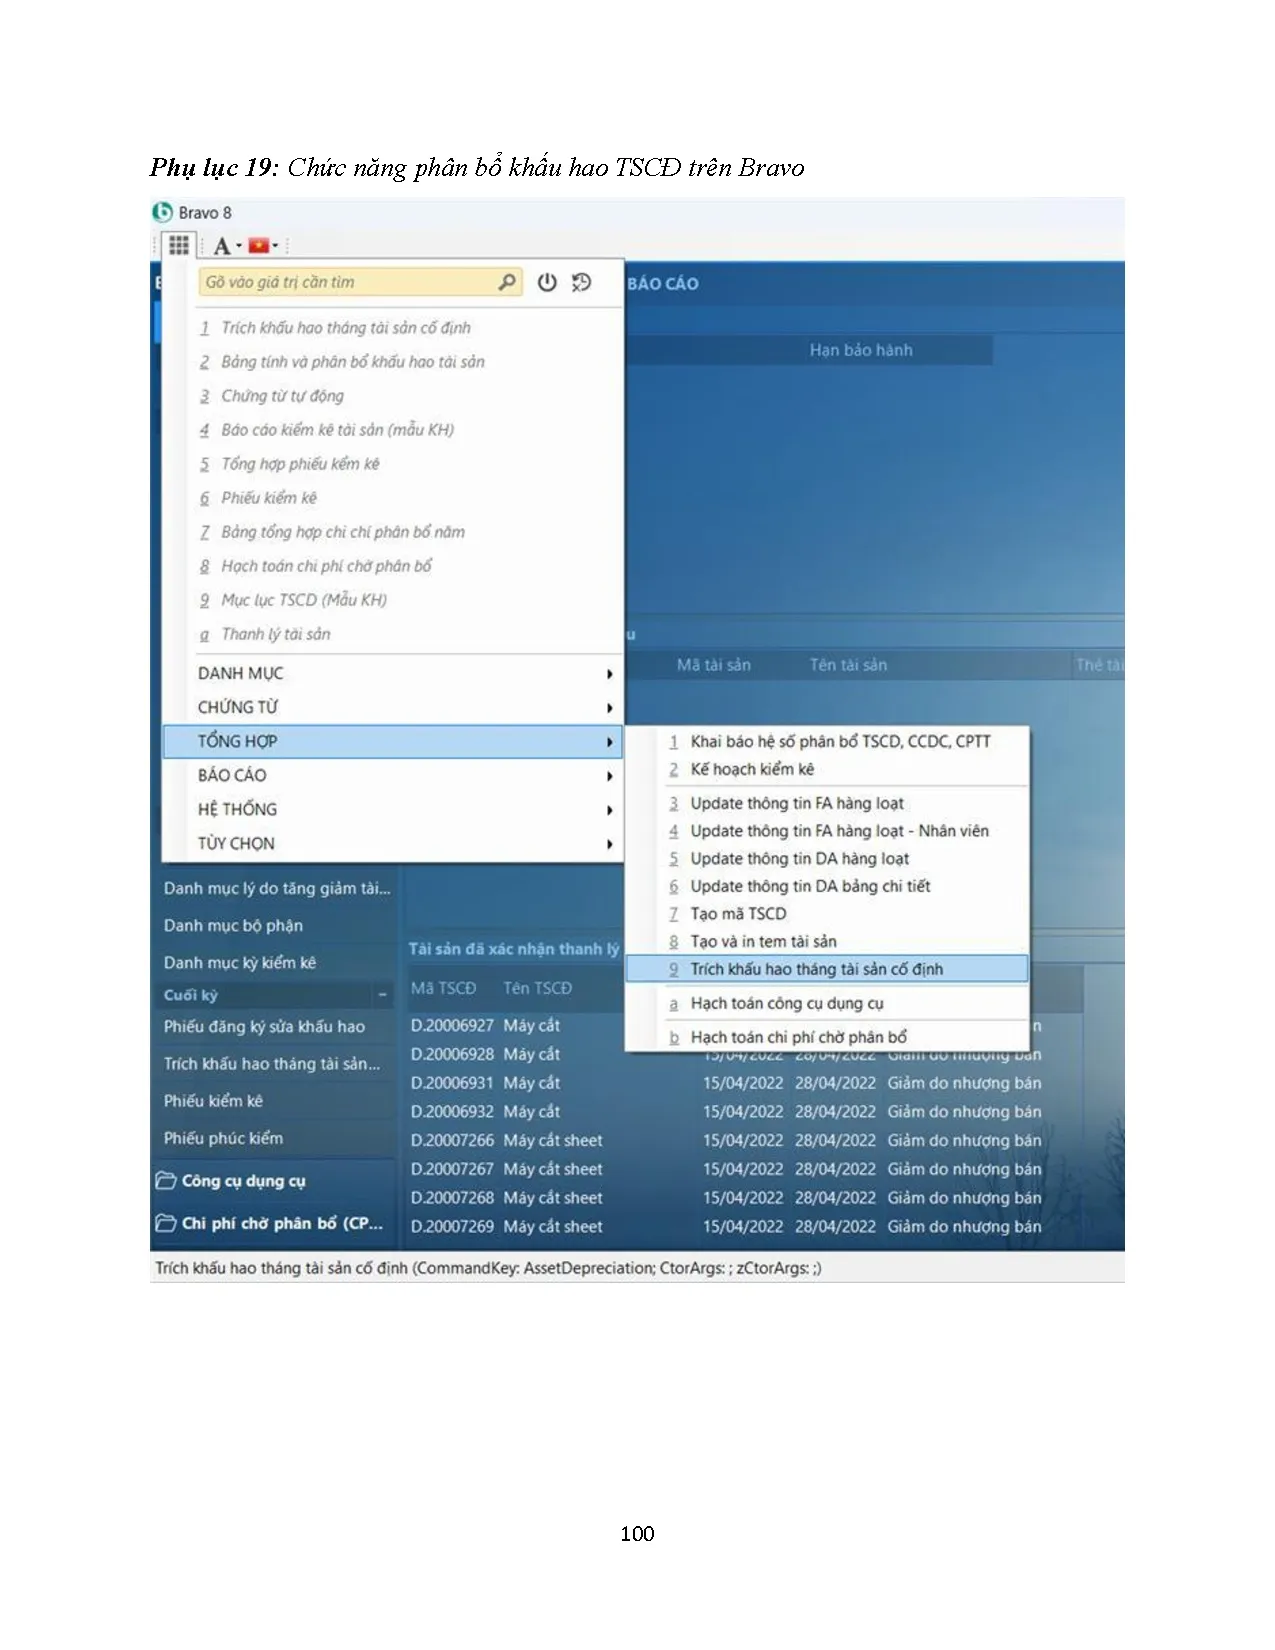Open Danh mục bộ phận in sidebar

pyautogui.click(x=233, y=925)
